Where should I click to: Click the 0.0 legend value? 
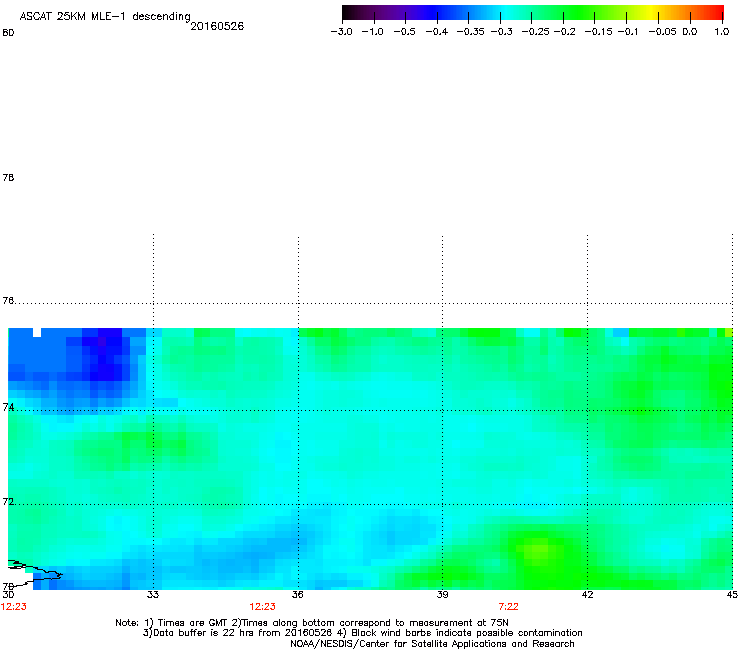(x=690, y=32)
